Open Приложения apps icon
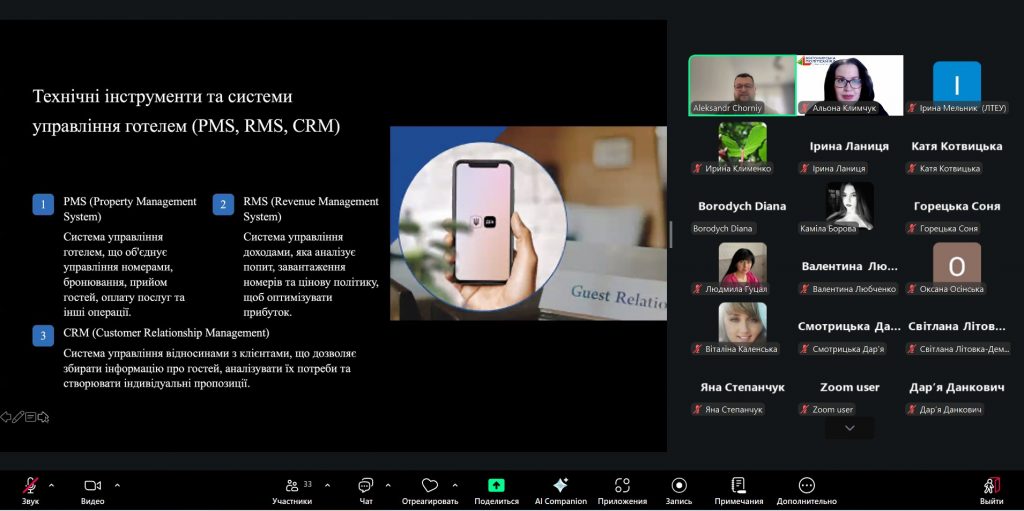Image resolution: width=1024 pixels, height=511 pixels. (x=622, y=486)
